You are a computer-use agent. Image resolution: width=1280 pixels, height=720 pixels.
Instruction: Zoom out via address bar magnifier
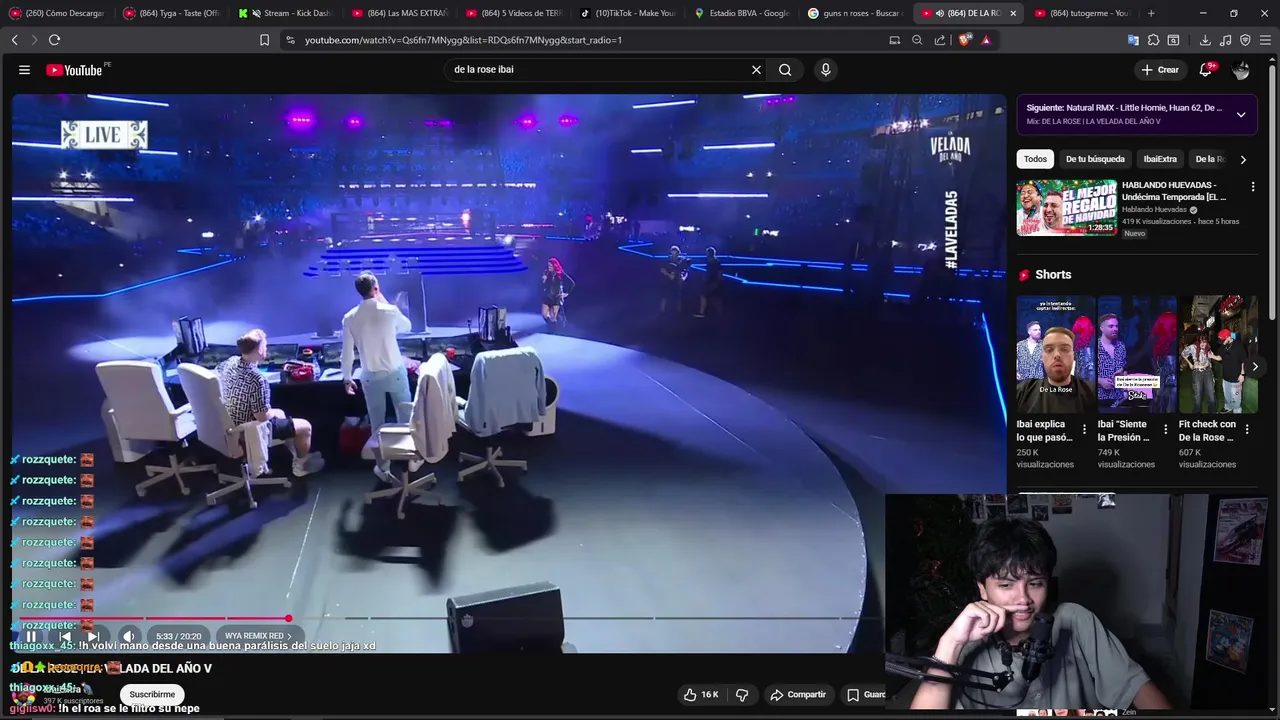[917, 40]
